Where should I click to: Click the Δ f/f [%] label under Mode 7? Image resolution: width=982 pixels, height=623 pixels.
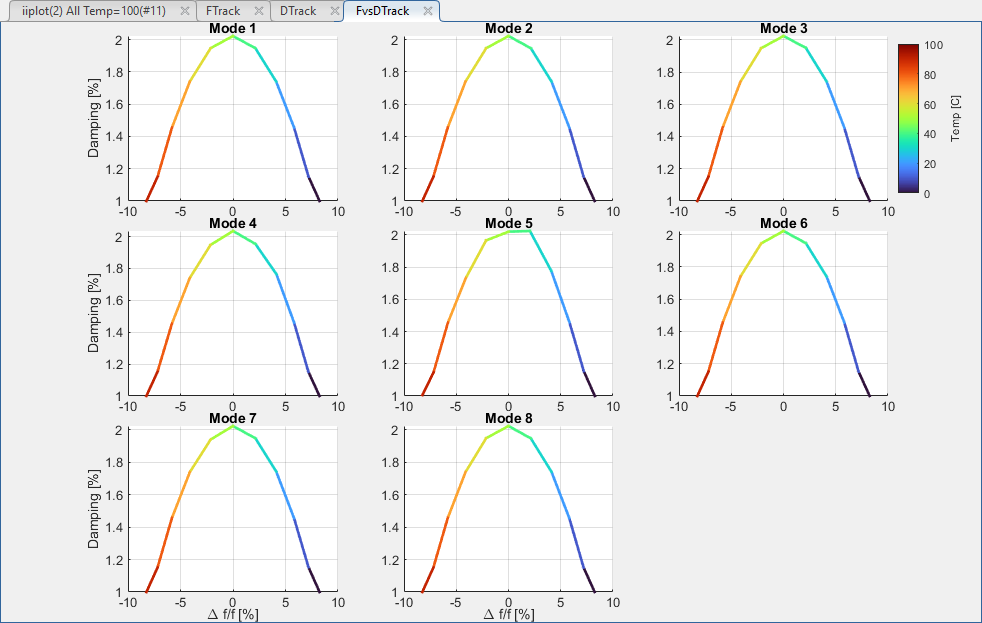click(x=232, y=614)
